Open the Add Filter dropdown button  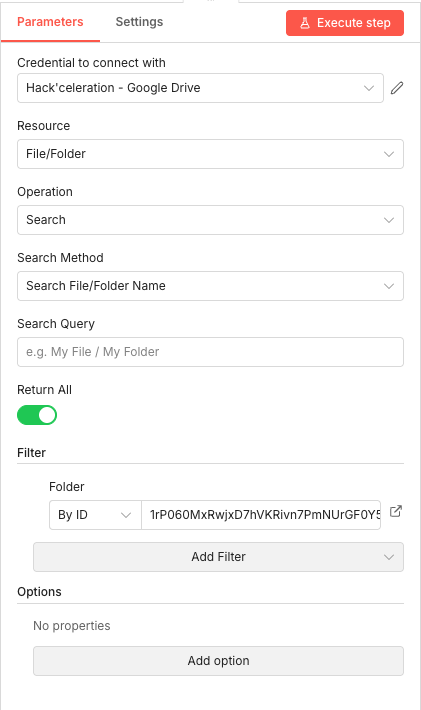point(218,556)
